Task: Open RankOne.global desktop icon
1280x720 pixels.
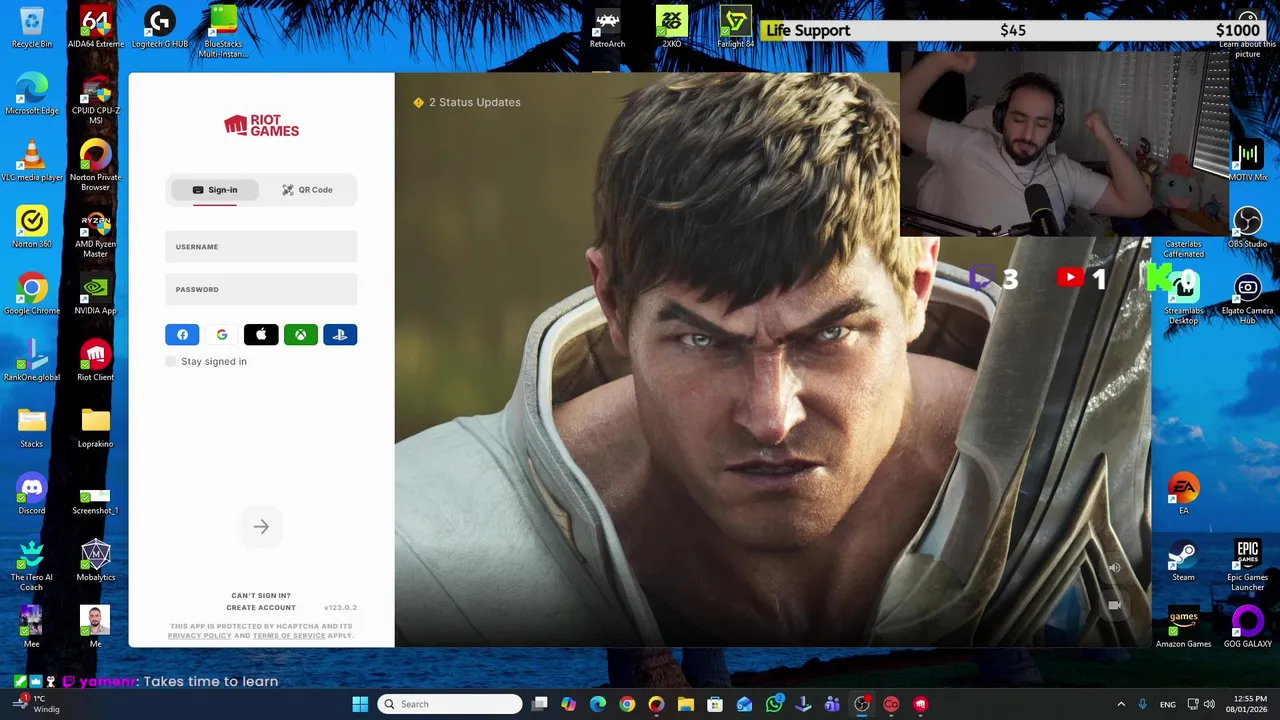Action: 32,361
